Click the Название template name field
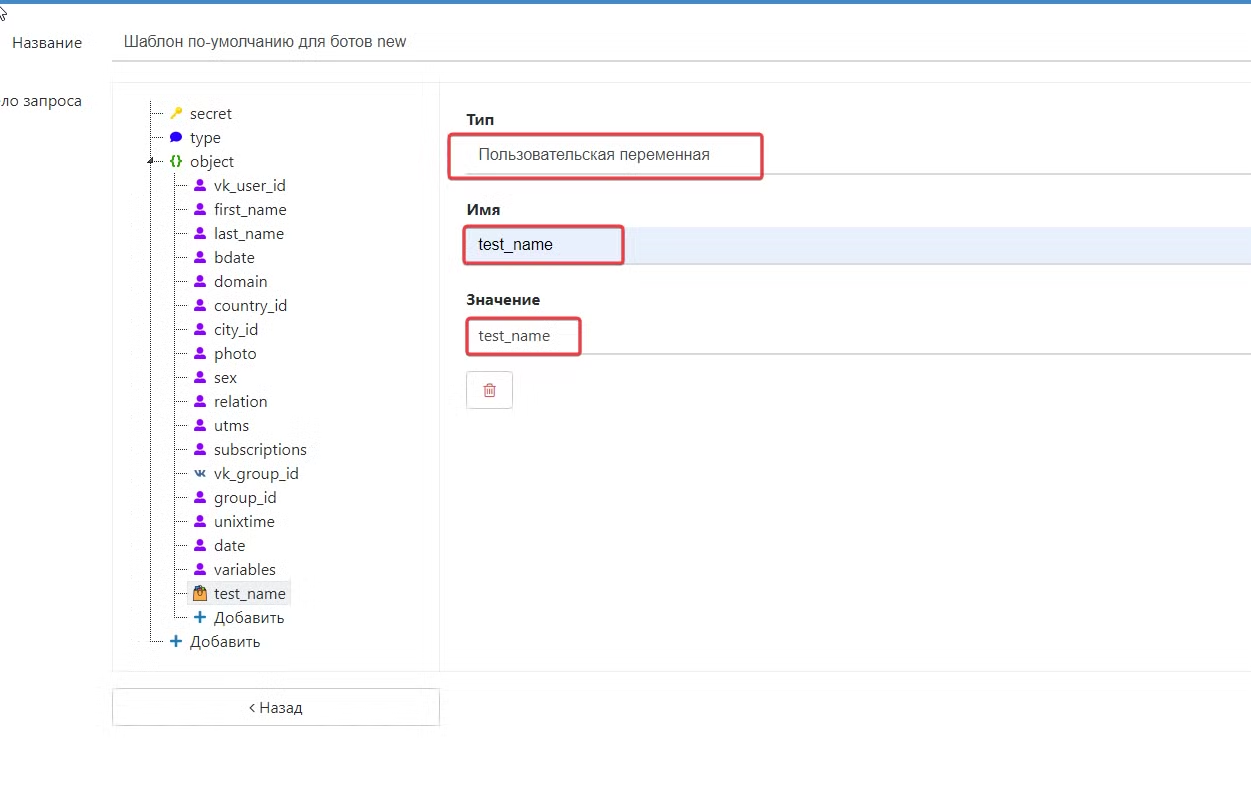The width and height of the screenshot is (1251, 789). point(680,42)
